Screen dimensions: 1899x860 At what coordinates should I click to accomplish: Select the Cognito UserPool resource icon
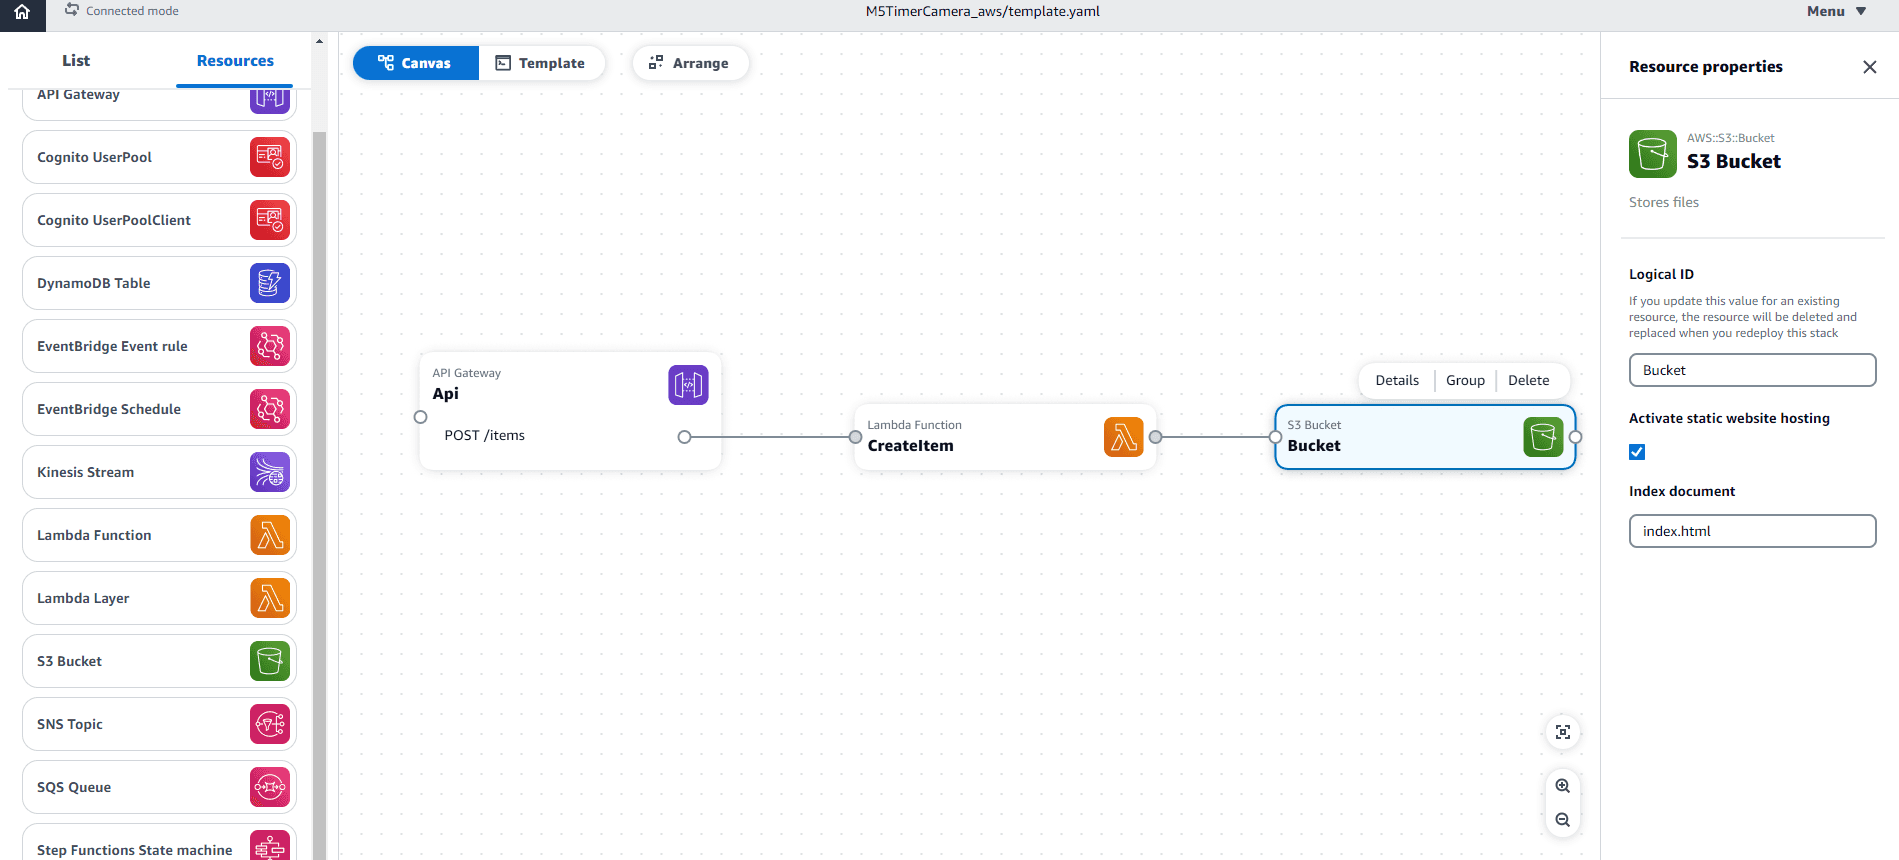(x=270, y=157)
